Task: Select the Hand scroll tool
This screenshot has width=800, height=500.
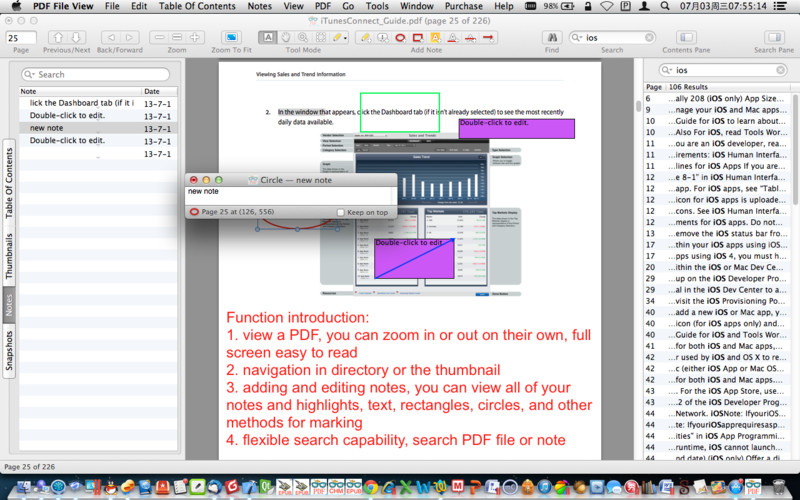Action: 286,37
